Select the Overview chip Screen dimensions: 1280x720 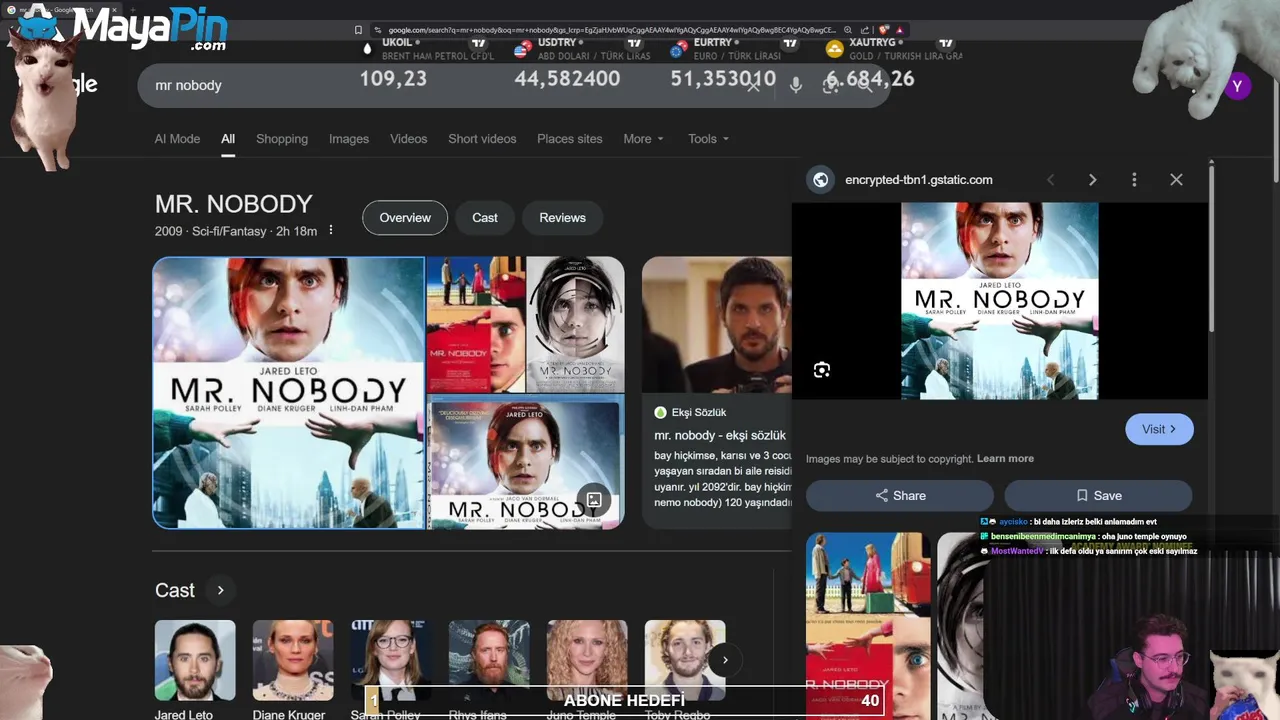pyautogui.click(x=405, y=218)
